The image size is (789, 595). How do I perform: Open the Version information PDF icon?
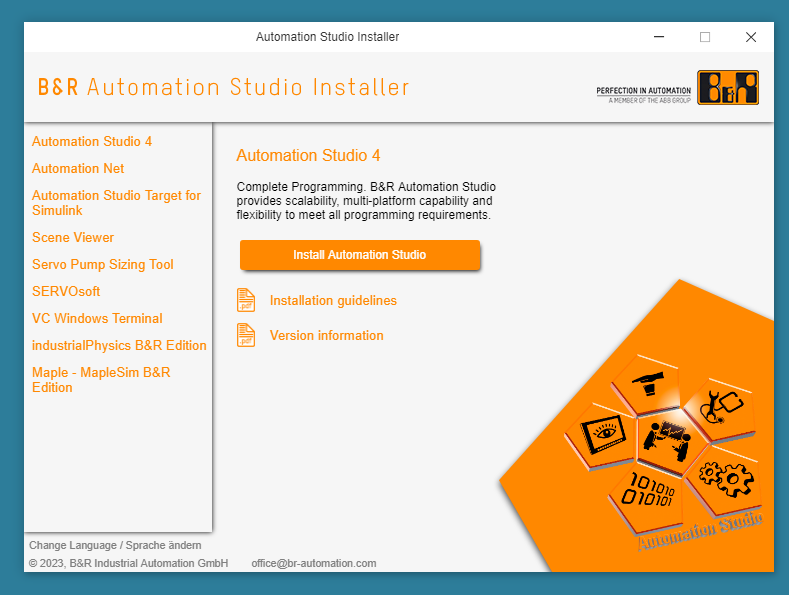click(246, 335)
